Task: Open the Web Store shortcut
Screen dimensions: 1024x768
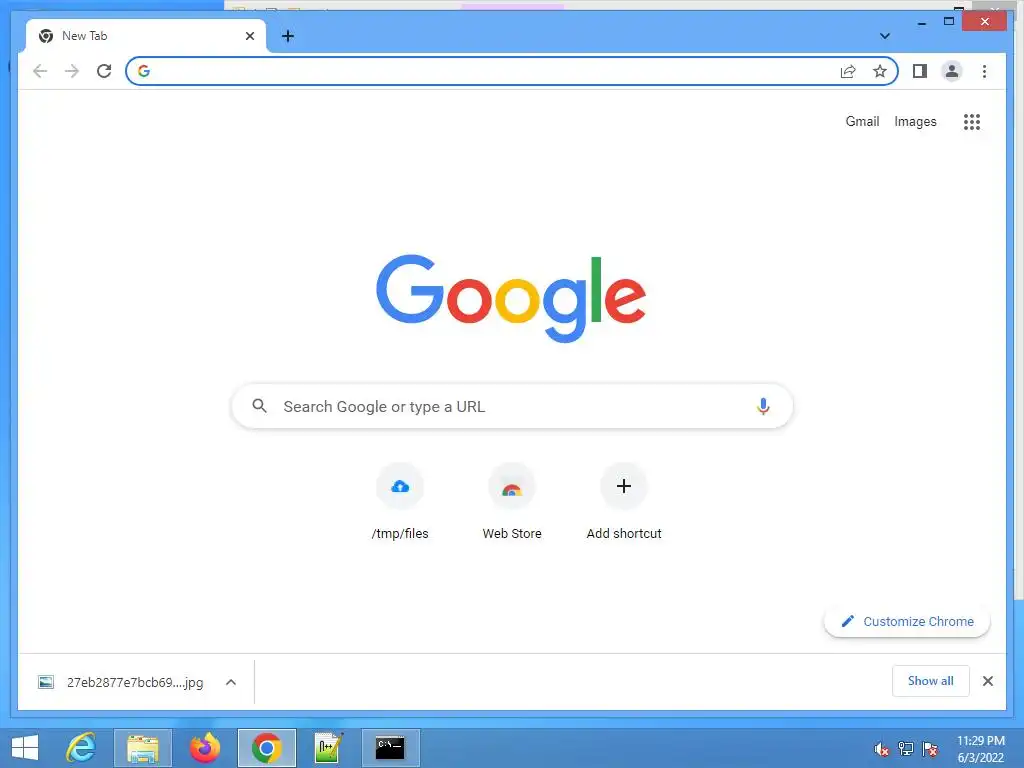Action: pos(512,502)
